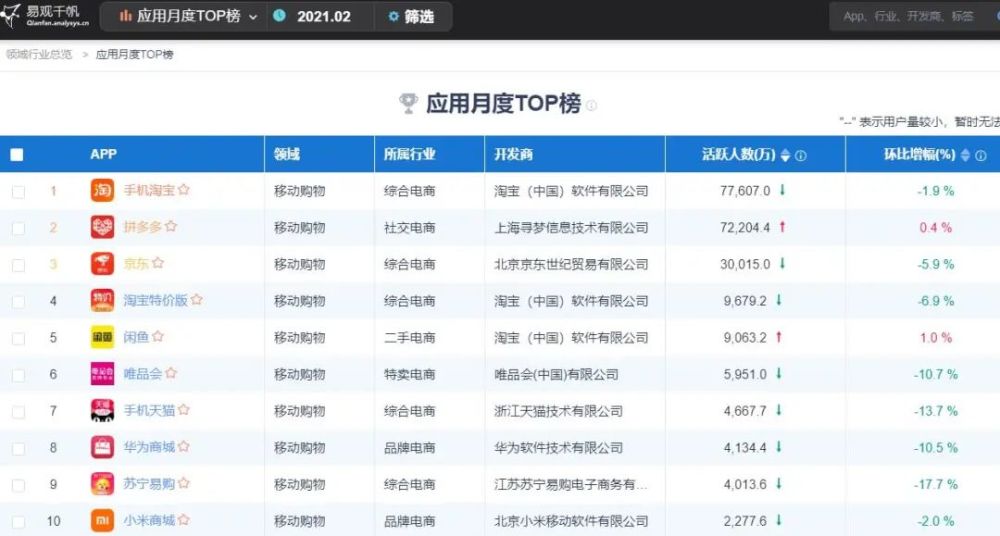Click the 筛选 filter button
Screen dimensions: 1000x536
pyautogui.click(x=412, y=17)
